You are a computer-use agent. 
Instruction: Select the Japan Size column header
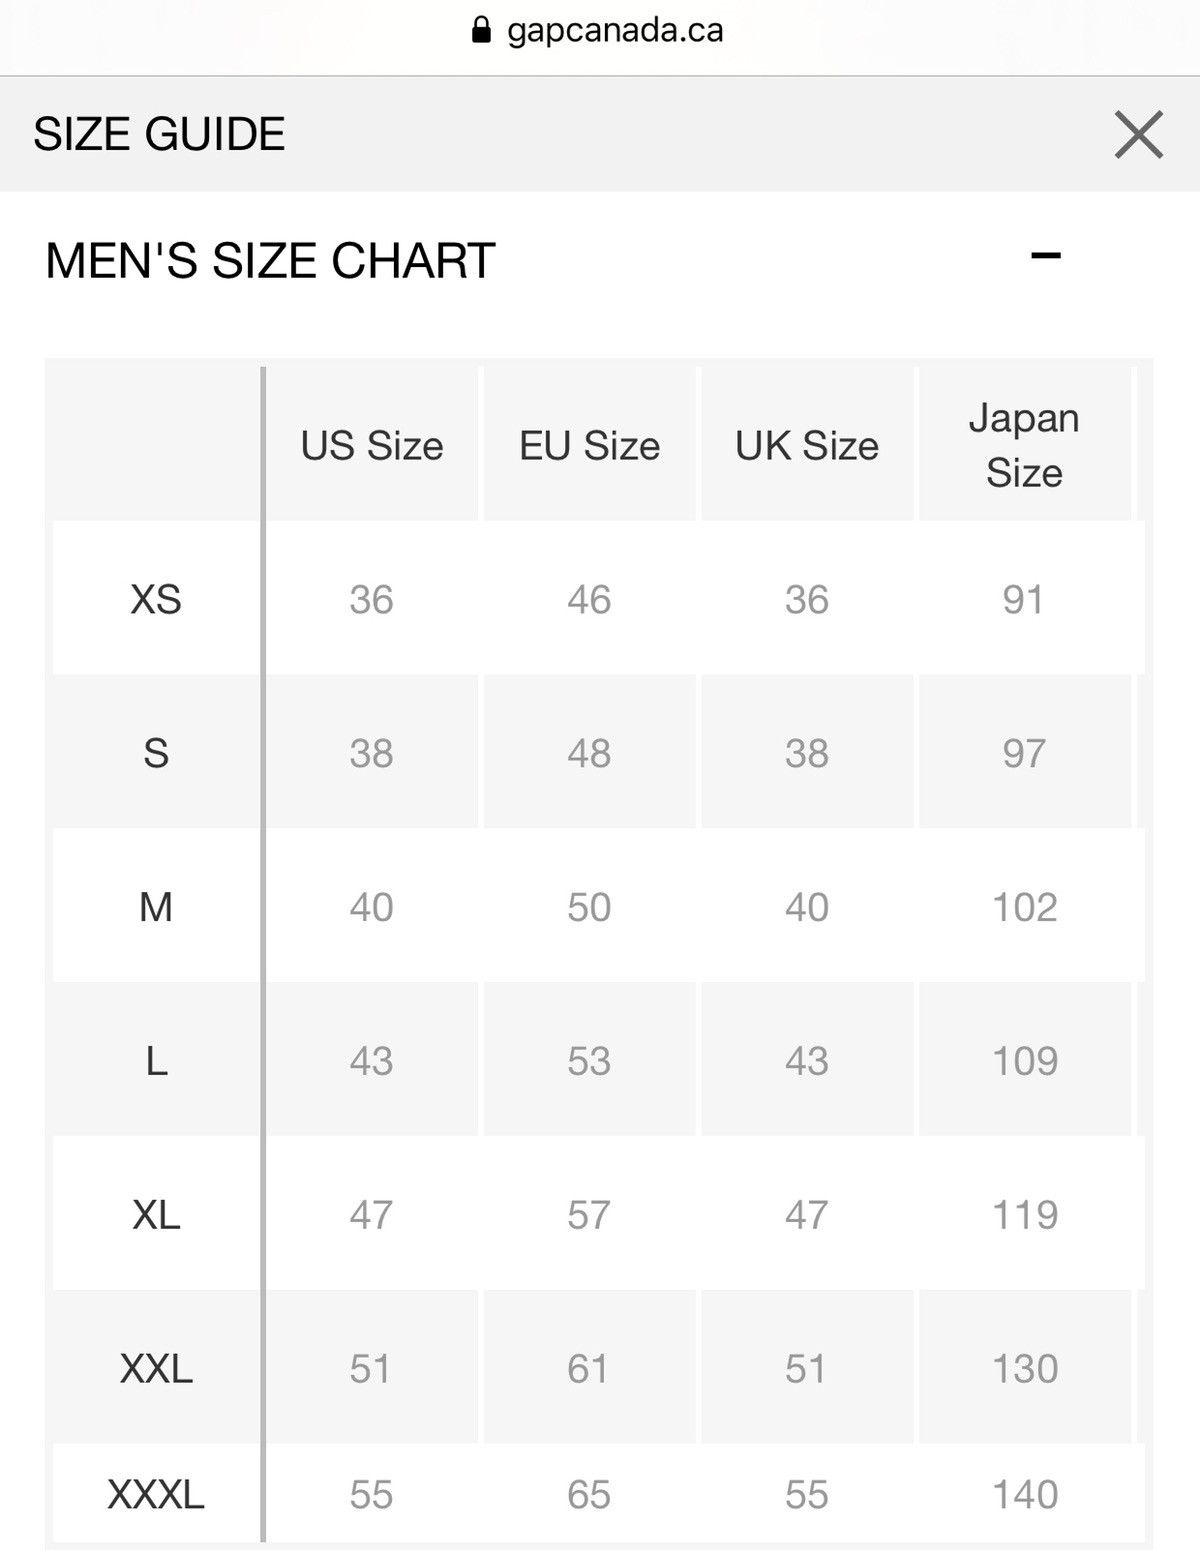(1024, 446)
